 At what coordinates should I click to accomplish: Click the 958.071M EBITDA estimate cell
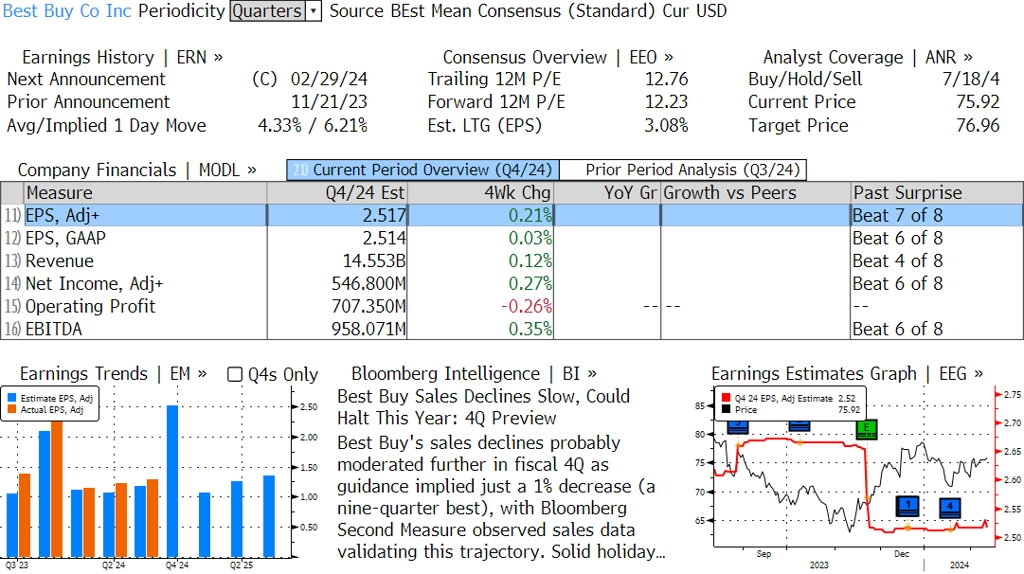tap(337, 329)
